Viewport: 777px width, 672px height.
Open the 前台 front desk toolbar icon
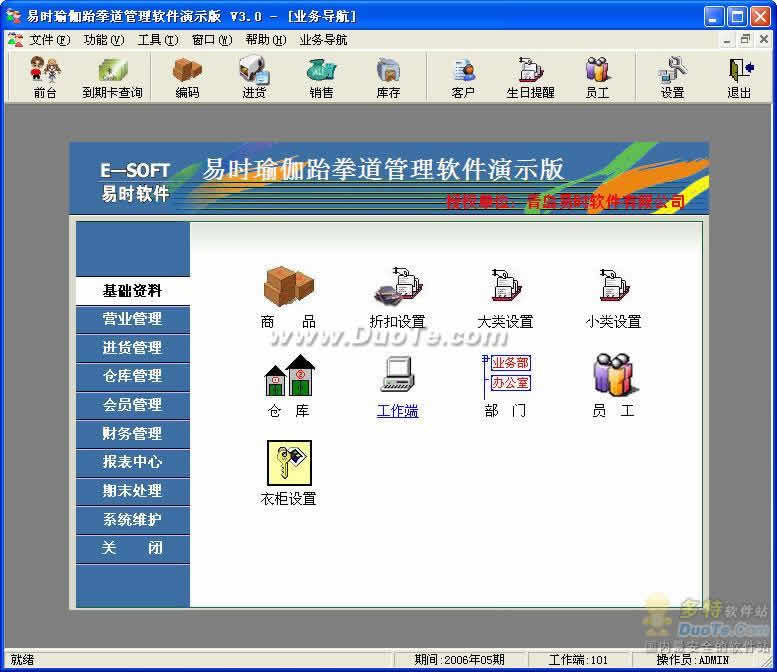45,76
